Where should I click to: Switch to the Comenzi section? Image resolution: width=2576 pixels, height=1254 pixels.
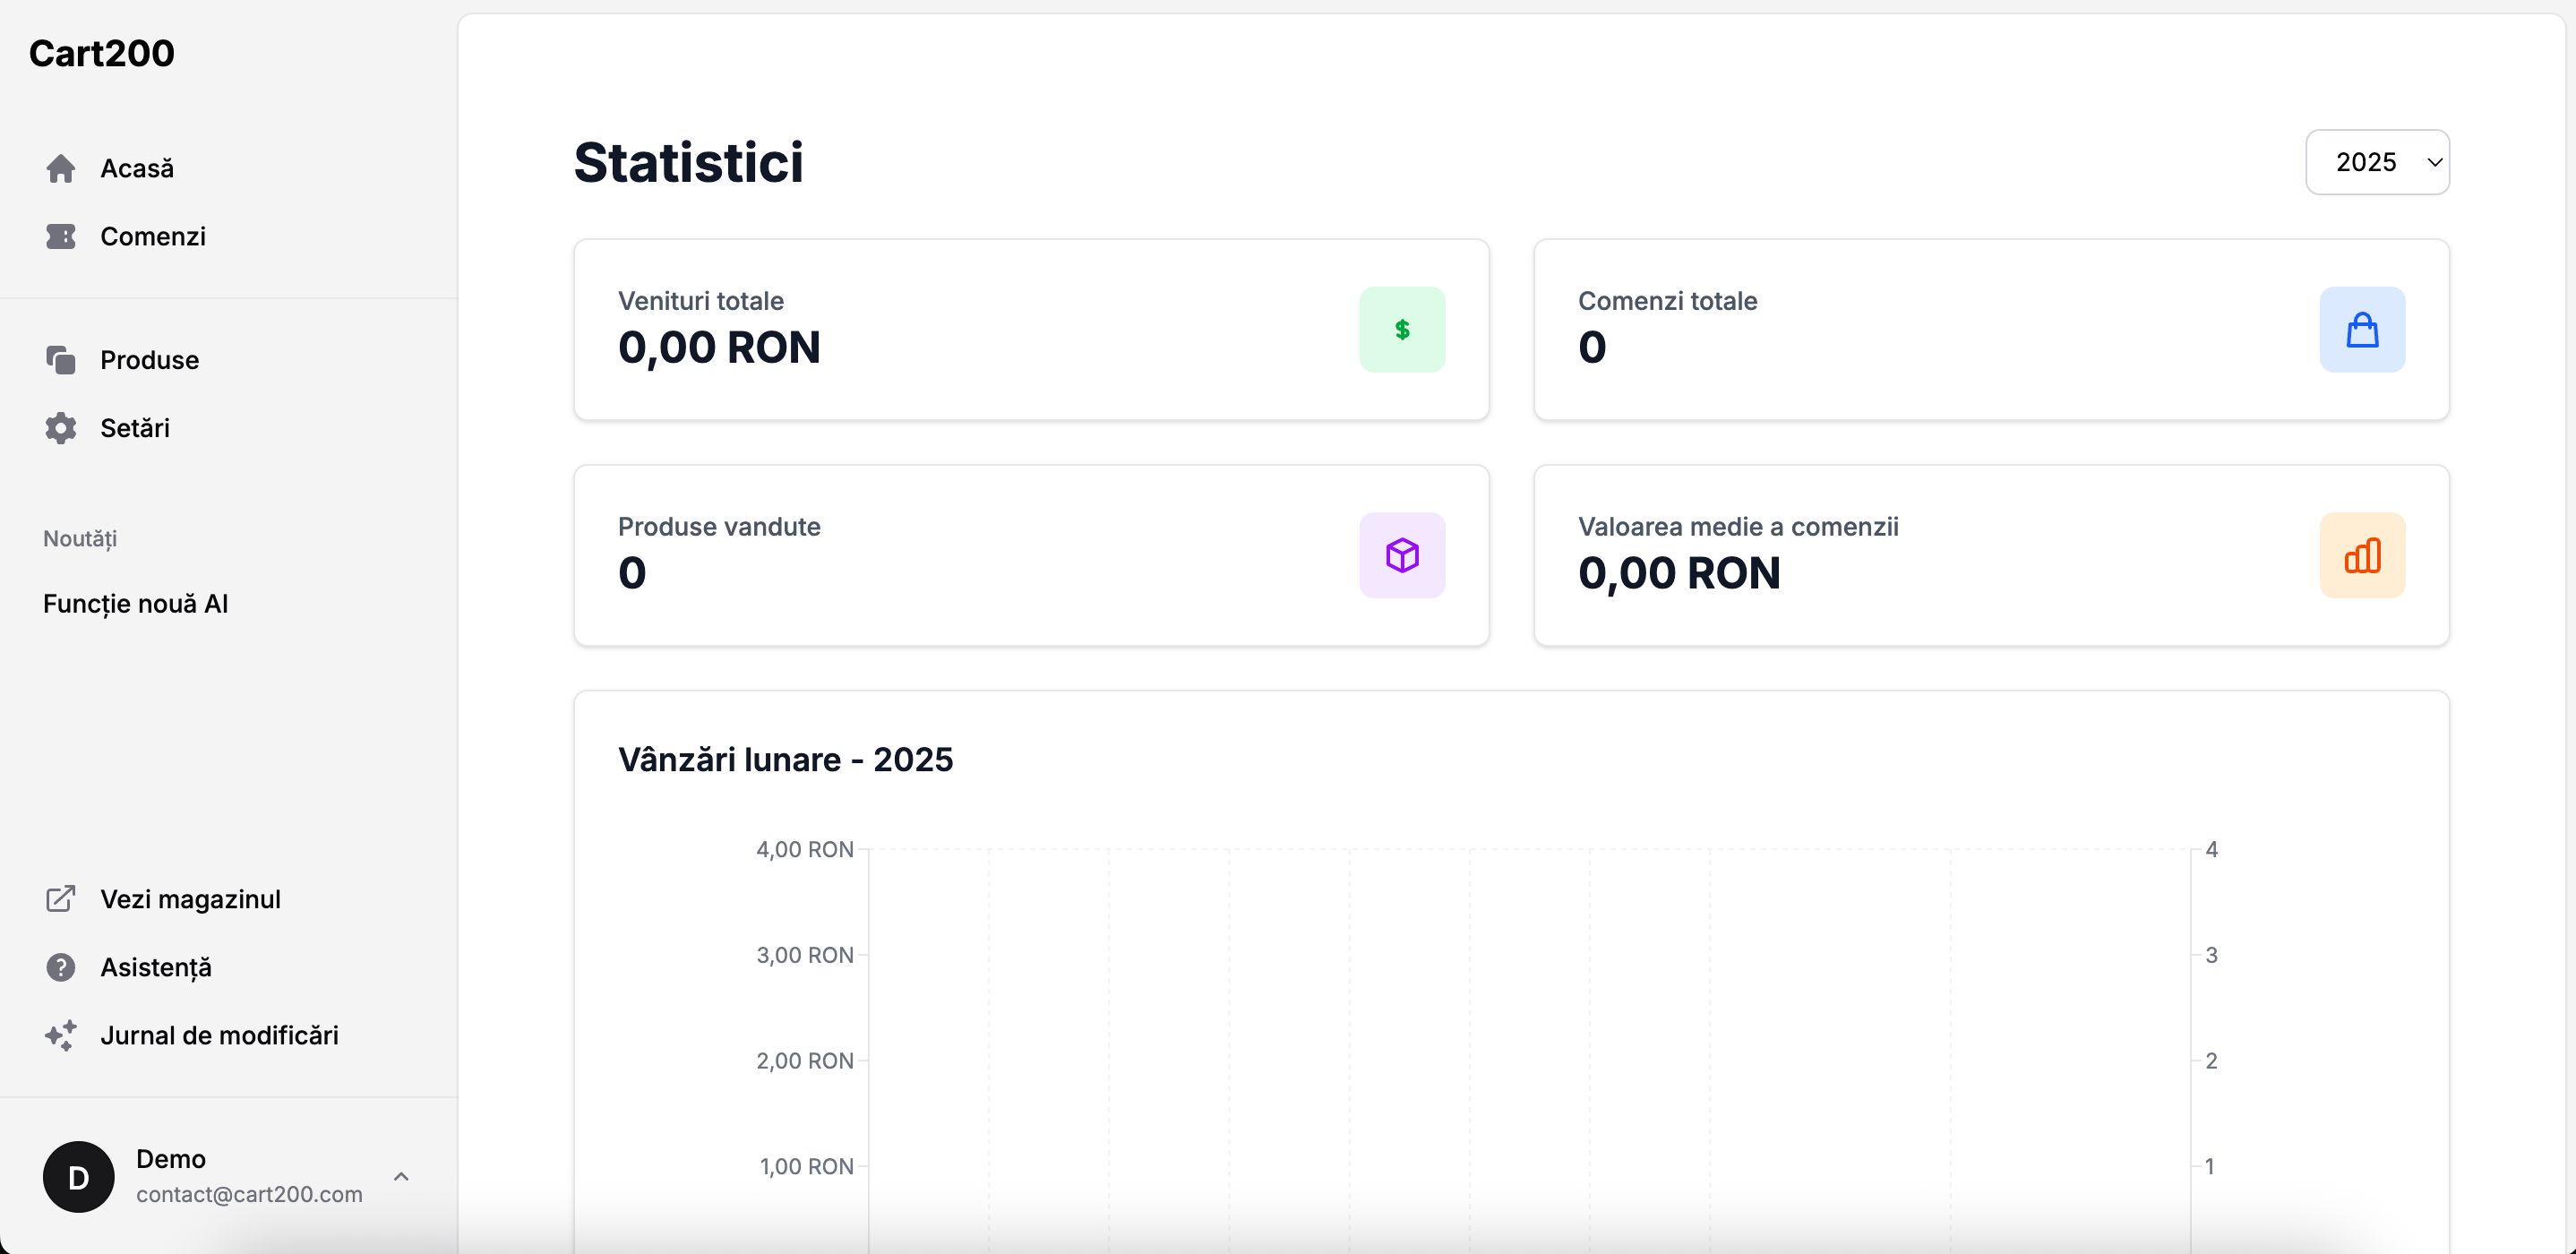152,236
